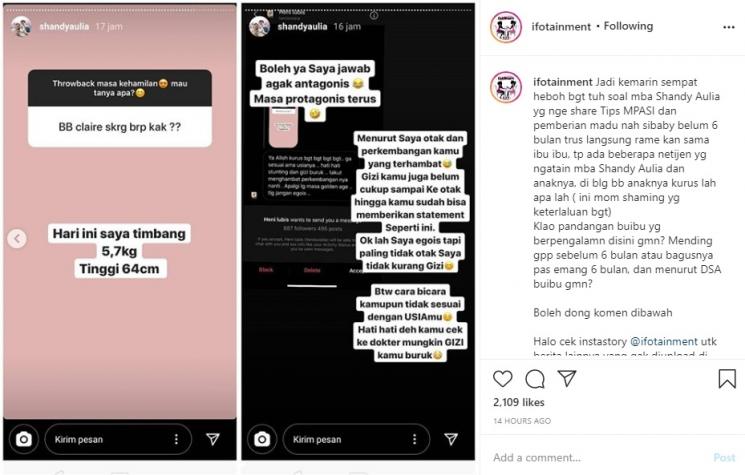Open camera in the black story panel

[262, 439]
